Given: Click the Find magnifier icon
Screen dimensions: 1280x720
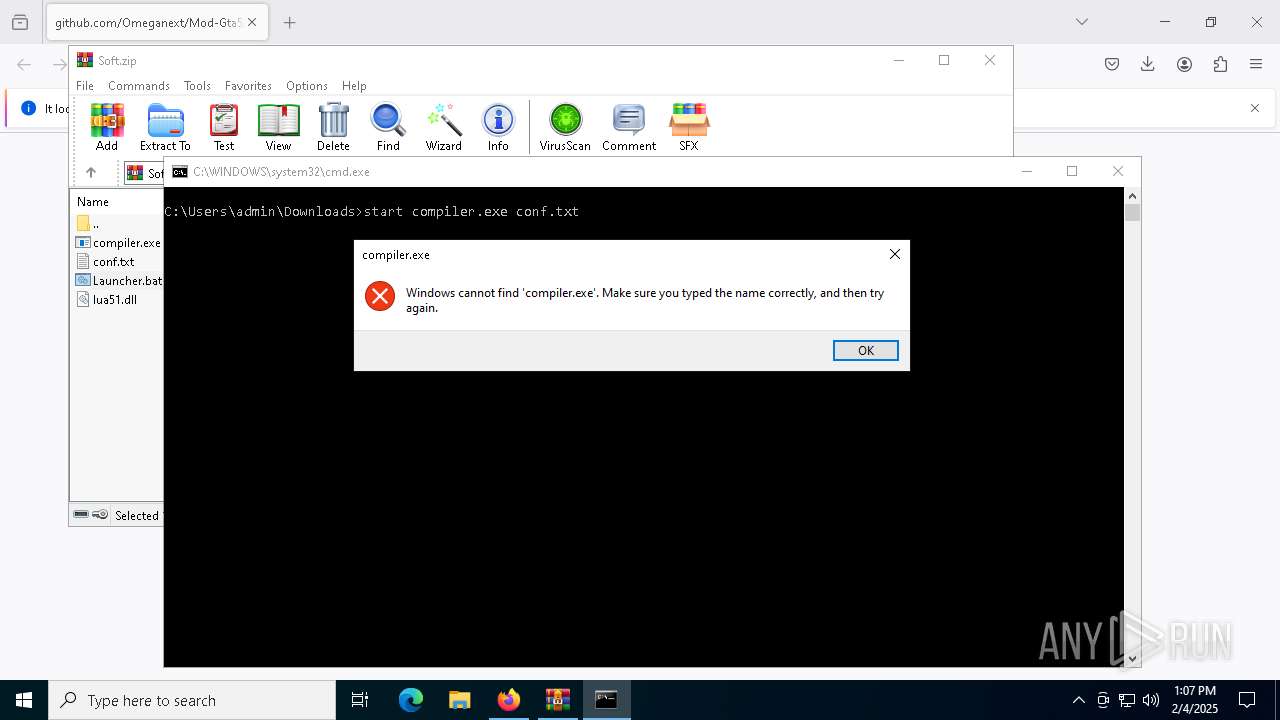Looking at the screenshot, I should point(388,127).
